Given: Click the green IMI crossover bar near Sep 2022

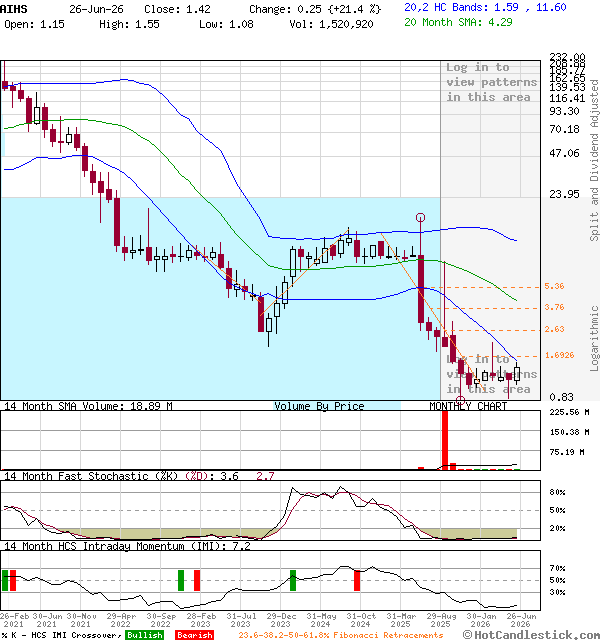Looking at the screenshot, I should (x=181, y=580).
